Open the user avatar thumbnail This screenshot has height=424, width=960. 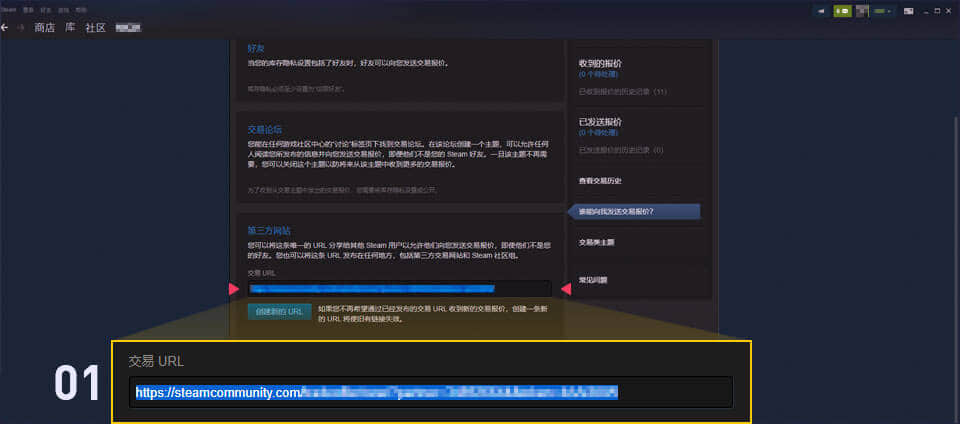tap(862, 11)
